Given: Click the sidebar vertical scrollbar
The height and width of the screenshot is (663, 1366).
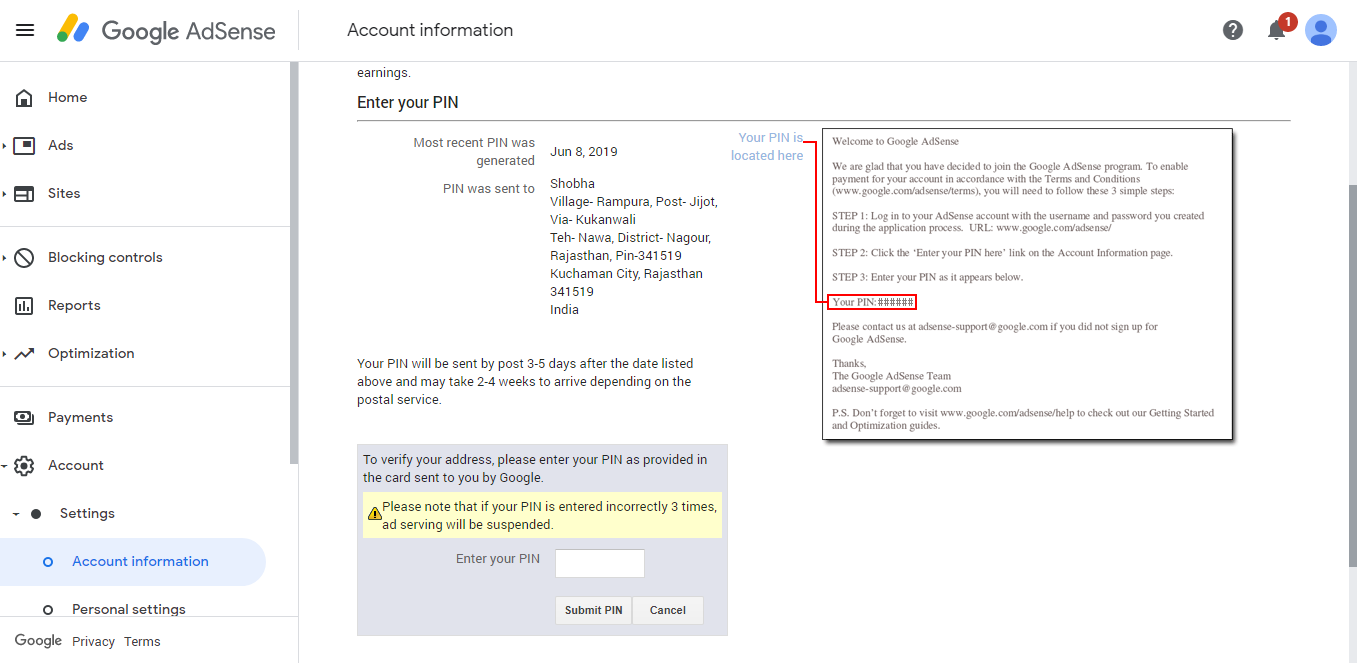Looking at the screenshot, I should tap(294, 262).
